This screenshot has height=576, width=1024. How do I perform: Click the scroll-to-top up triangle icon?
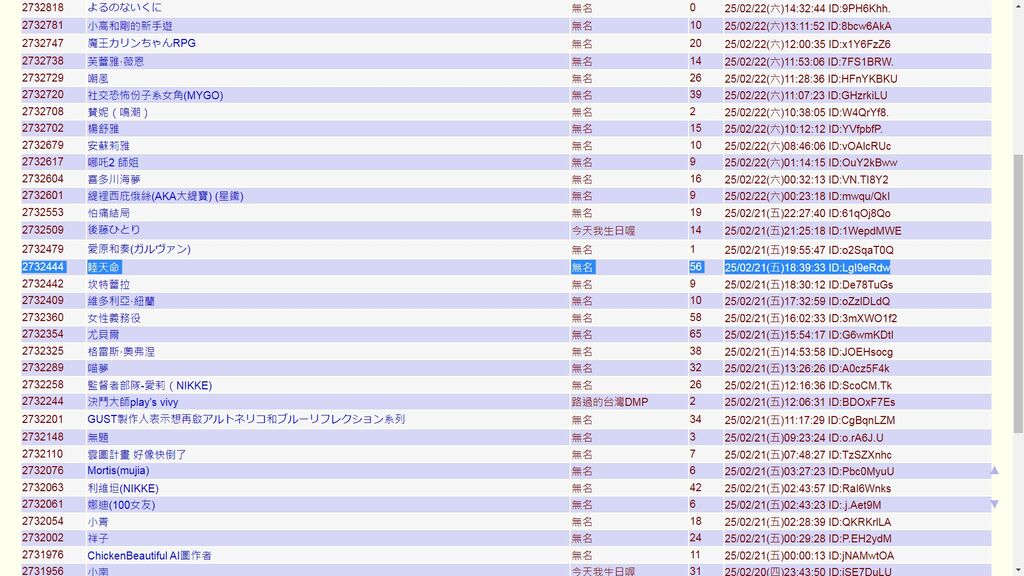tap(994, 470)
